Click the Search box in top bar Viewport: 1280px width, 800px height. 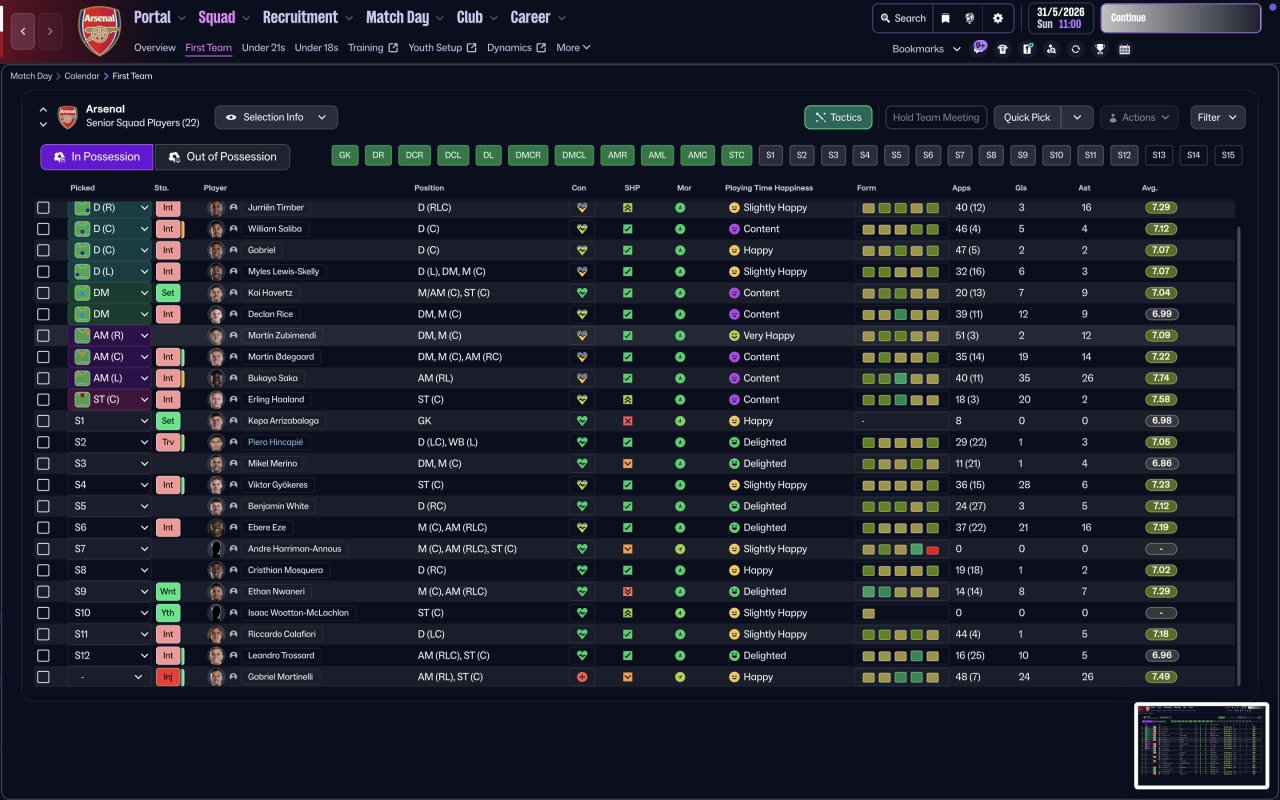[903, 18]
